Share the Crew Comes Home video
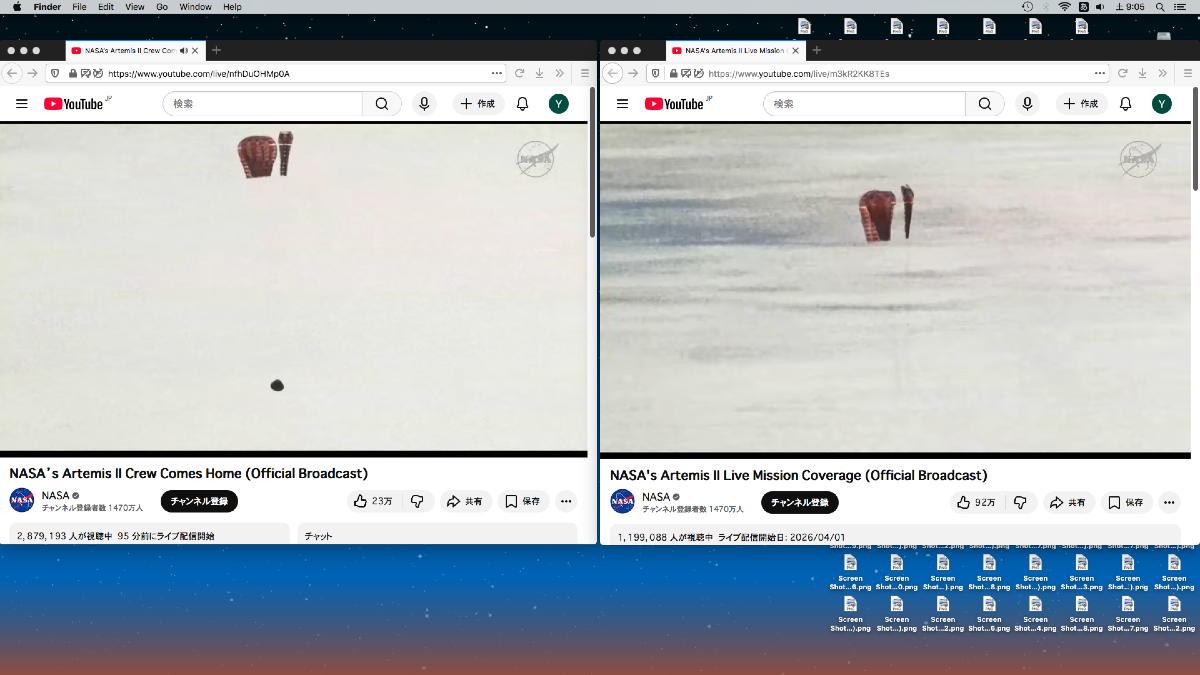1200x675 pixels. point(464,501)
